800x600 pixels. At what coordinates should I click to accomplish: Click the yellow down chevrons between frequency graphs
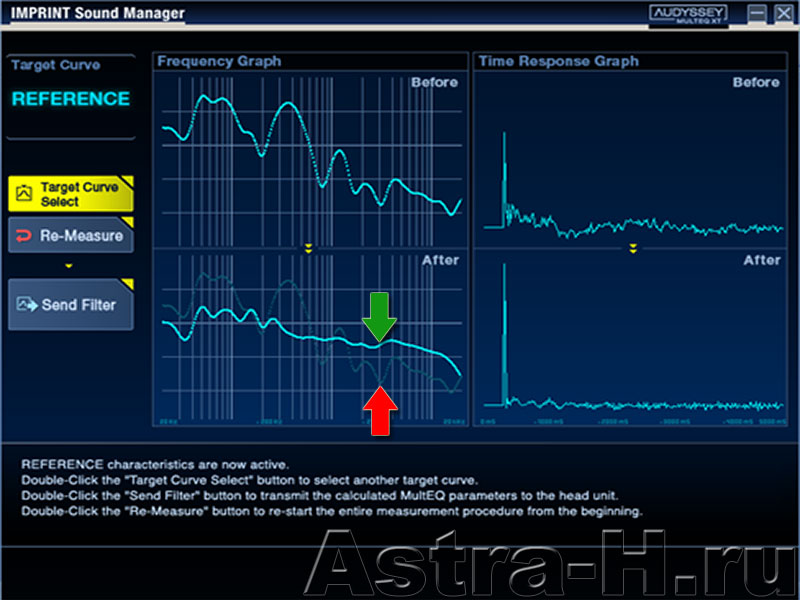[x=308, y=248]
